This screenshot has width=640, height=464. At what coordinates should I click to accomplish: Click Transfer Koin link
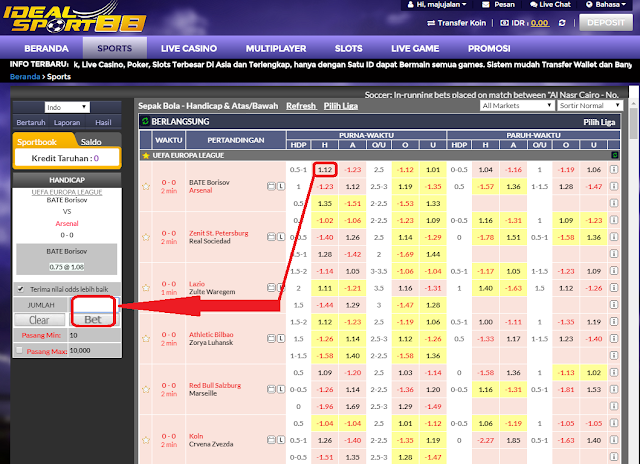457,23
